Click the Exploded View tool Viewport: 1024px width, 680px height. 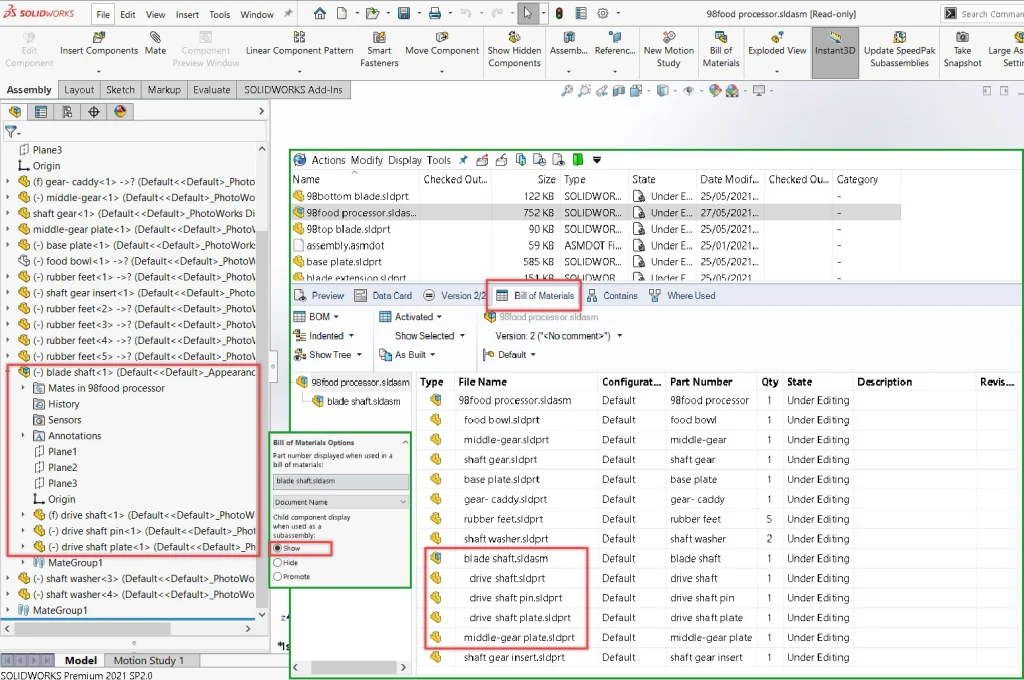[777, 50]
